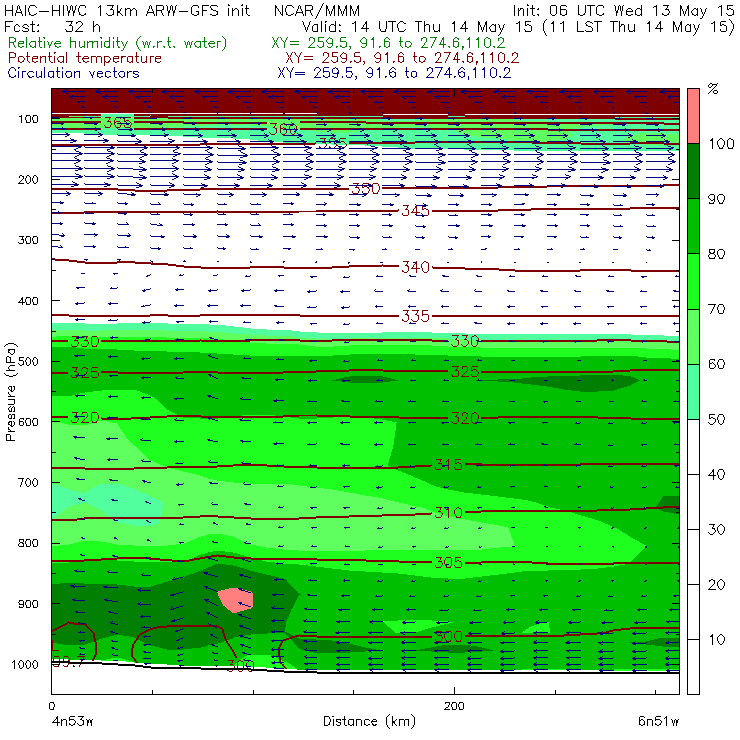Click the 700 hPa pressure tick label
This screenshot has width=740, height=740.
[x=28, y=482]
